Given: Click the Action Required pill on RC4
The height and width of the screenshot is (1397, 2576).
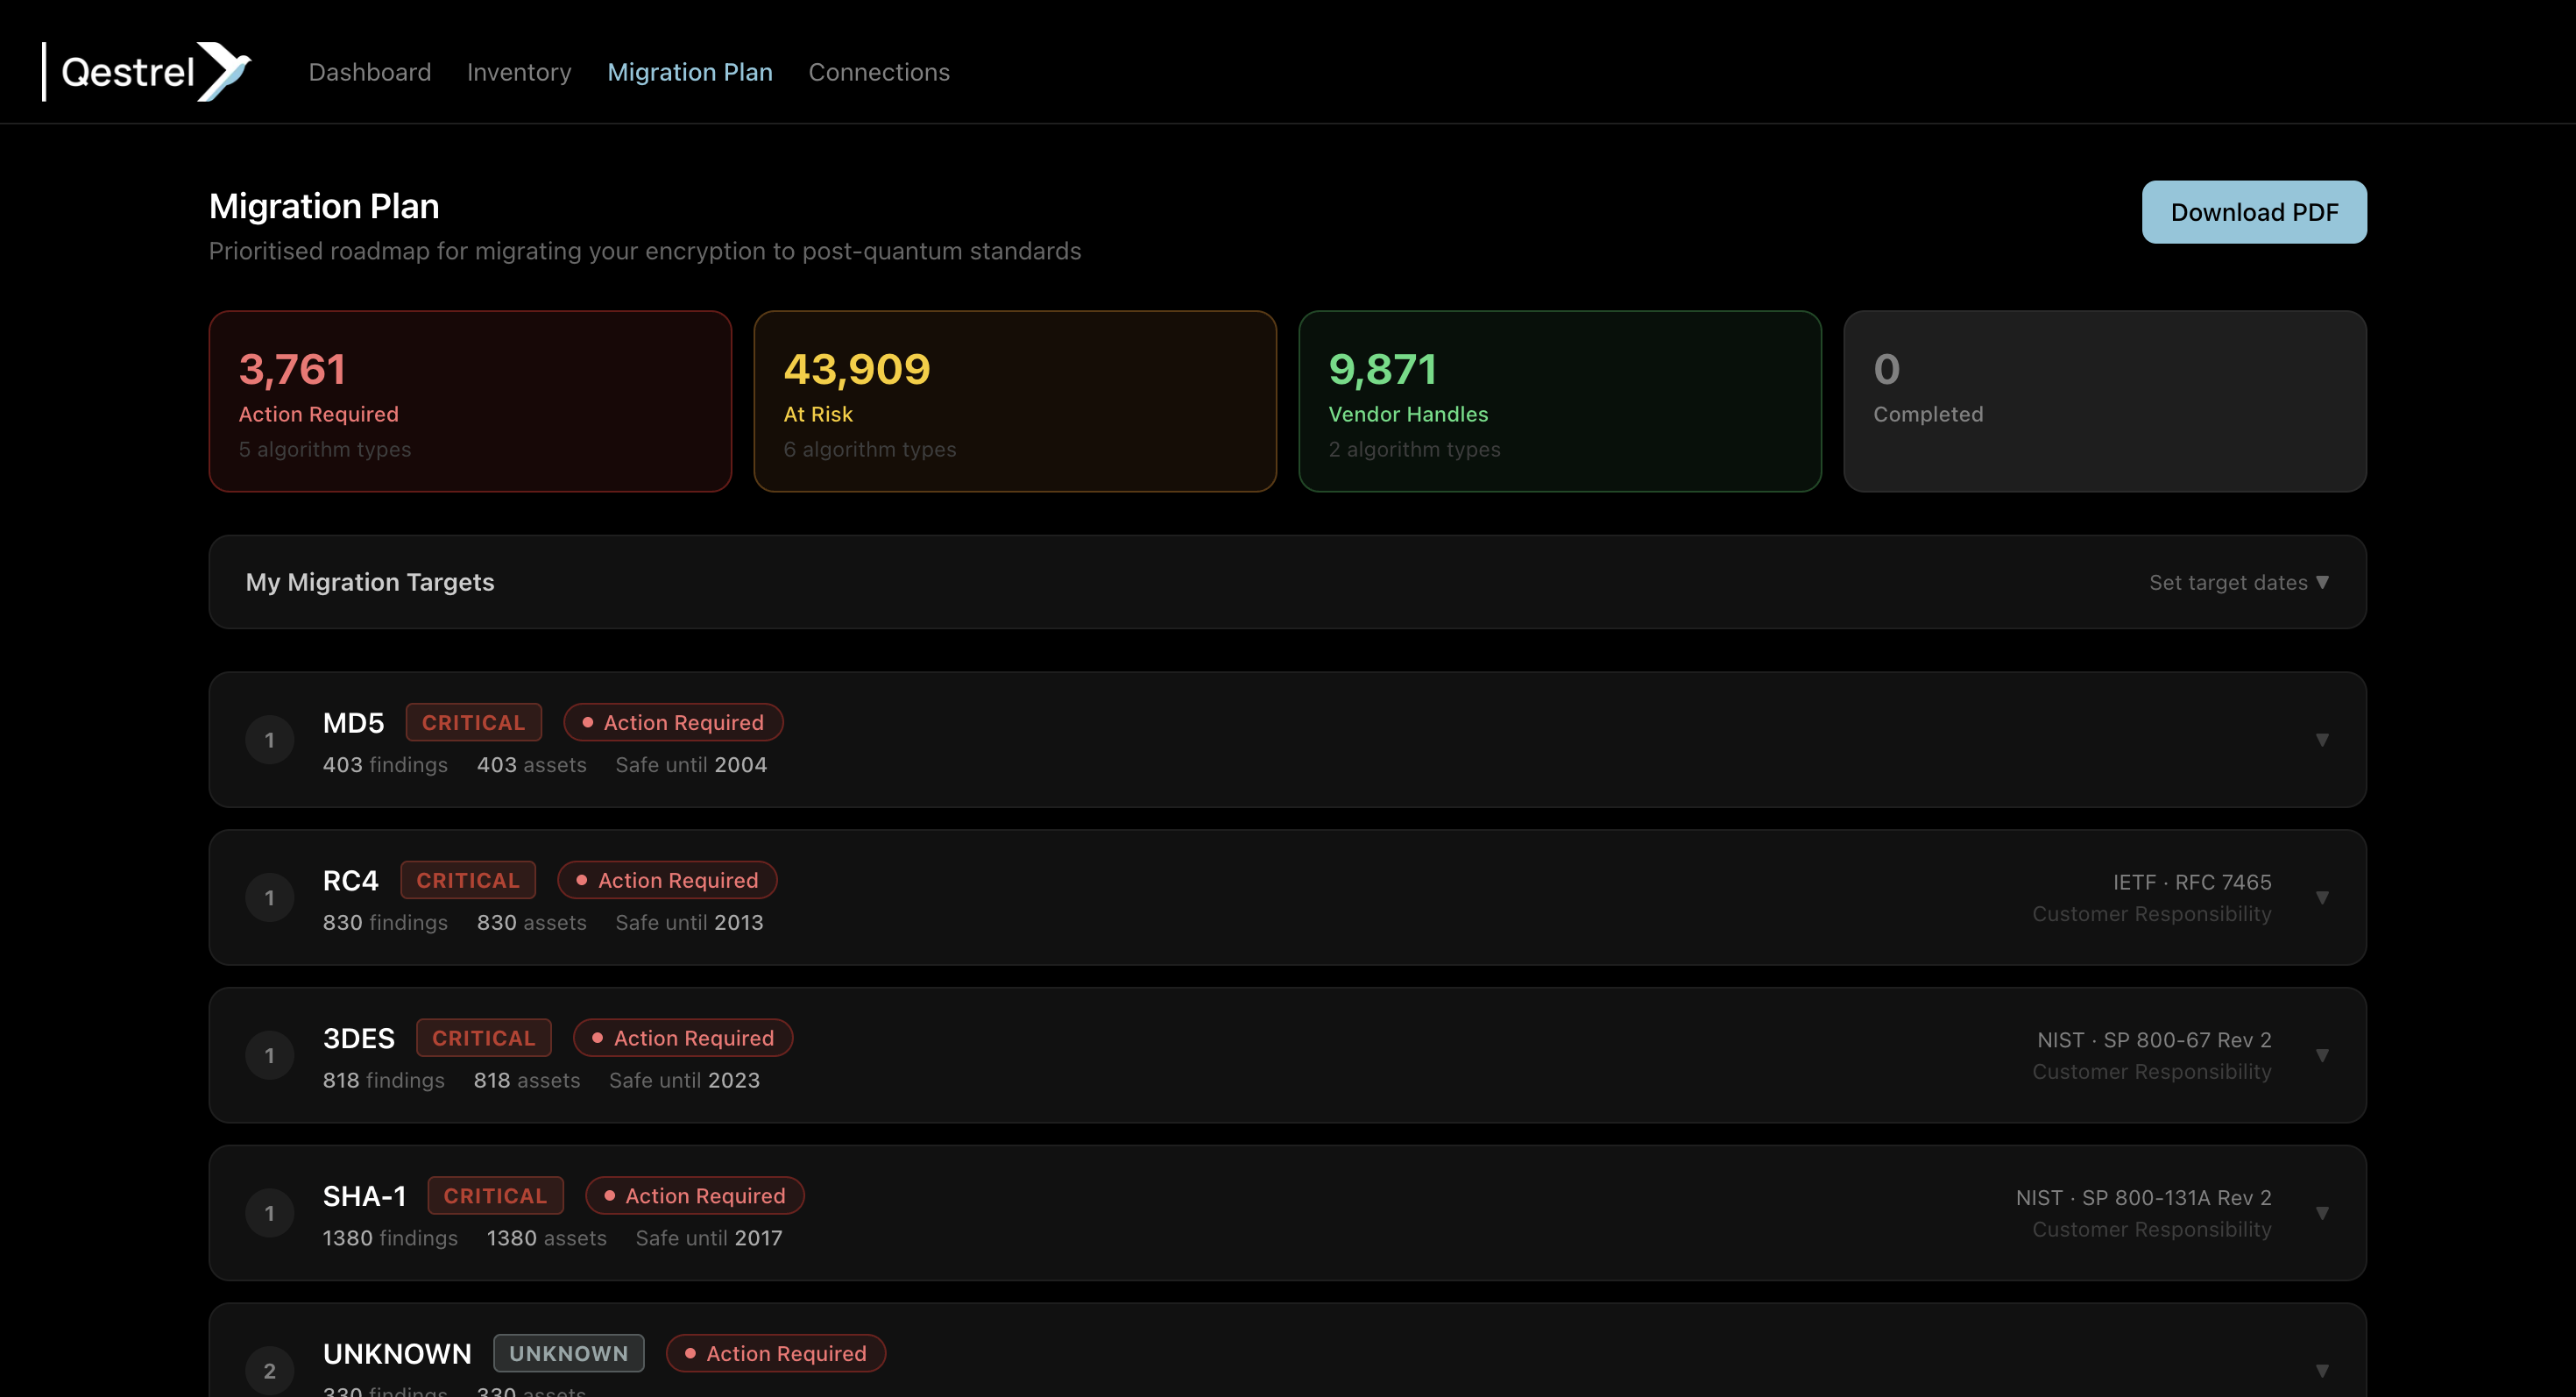Looking at the screenshot, I should 667,880.
